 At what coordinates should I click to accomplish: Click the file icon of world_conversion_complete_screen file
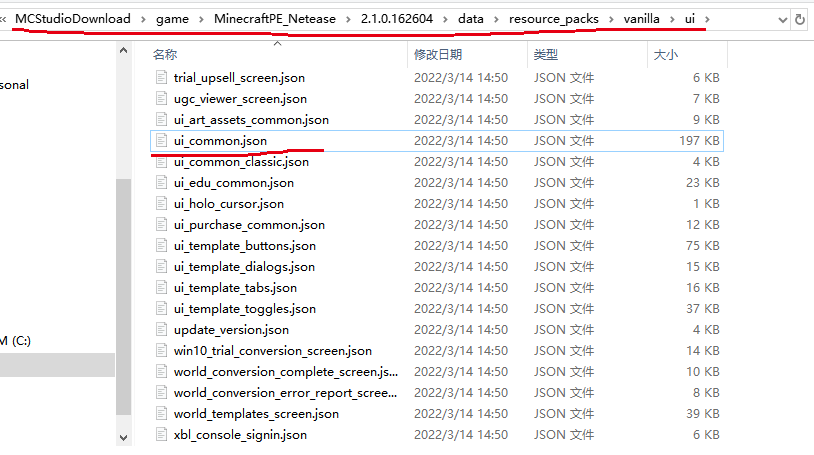[161, 371]
